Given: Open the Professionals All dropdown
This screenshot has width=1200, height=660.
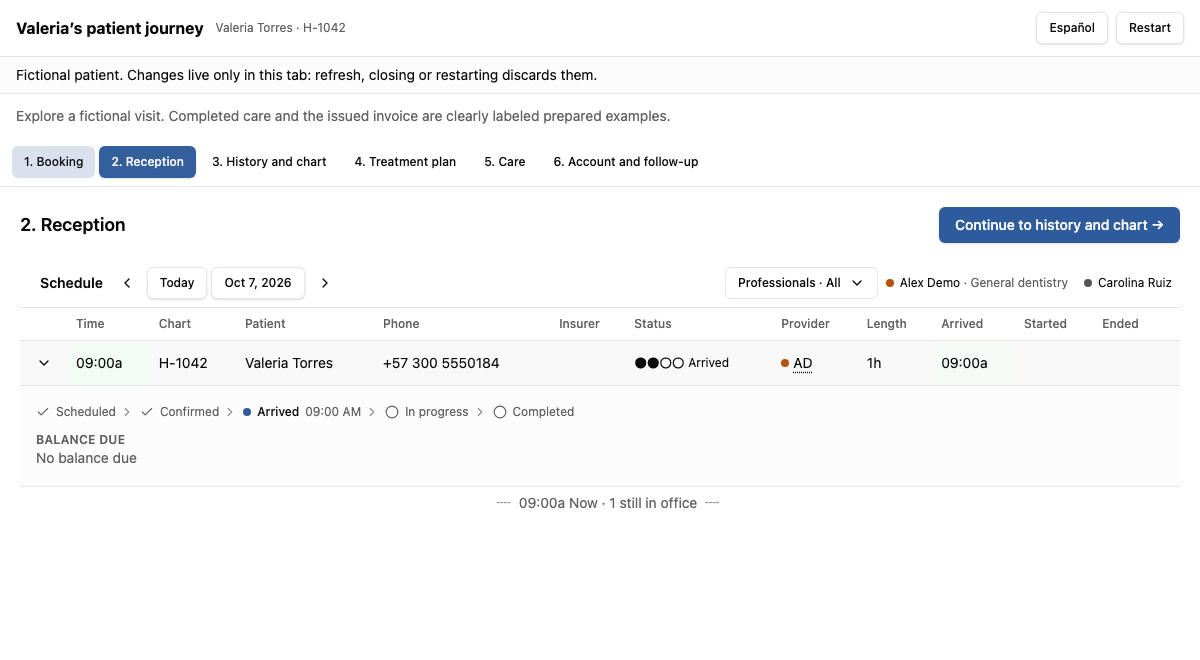Looking at the screenshot, I should point(801,283).
